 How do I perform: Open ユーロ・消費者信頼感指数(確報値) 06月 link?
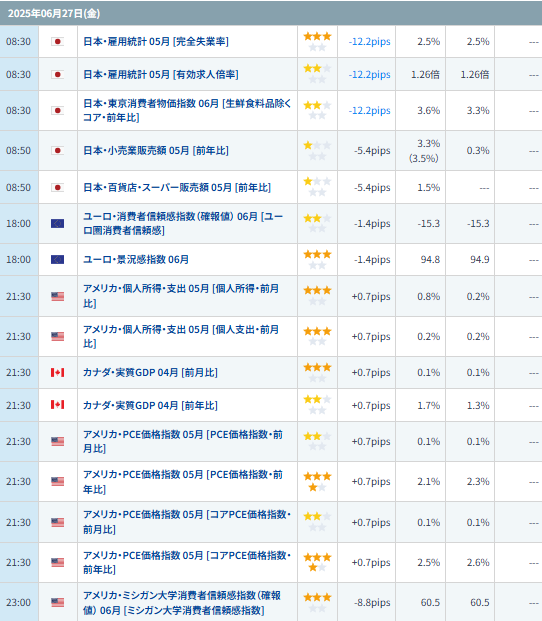point(183,223)
